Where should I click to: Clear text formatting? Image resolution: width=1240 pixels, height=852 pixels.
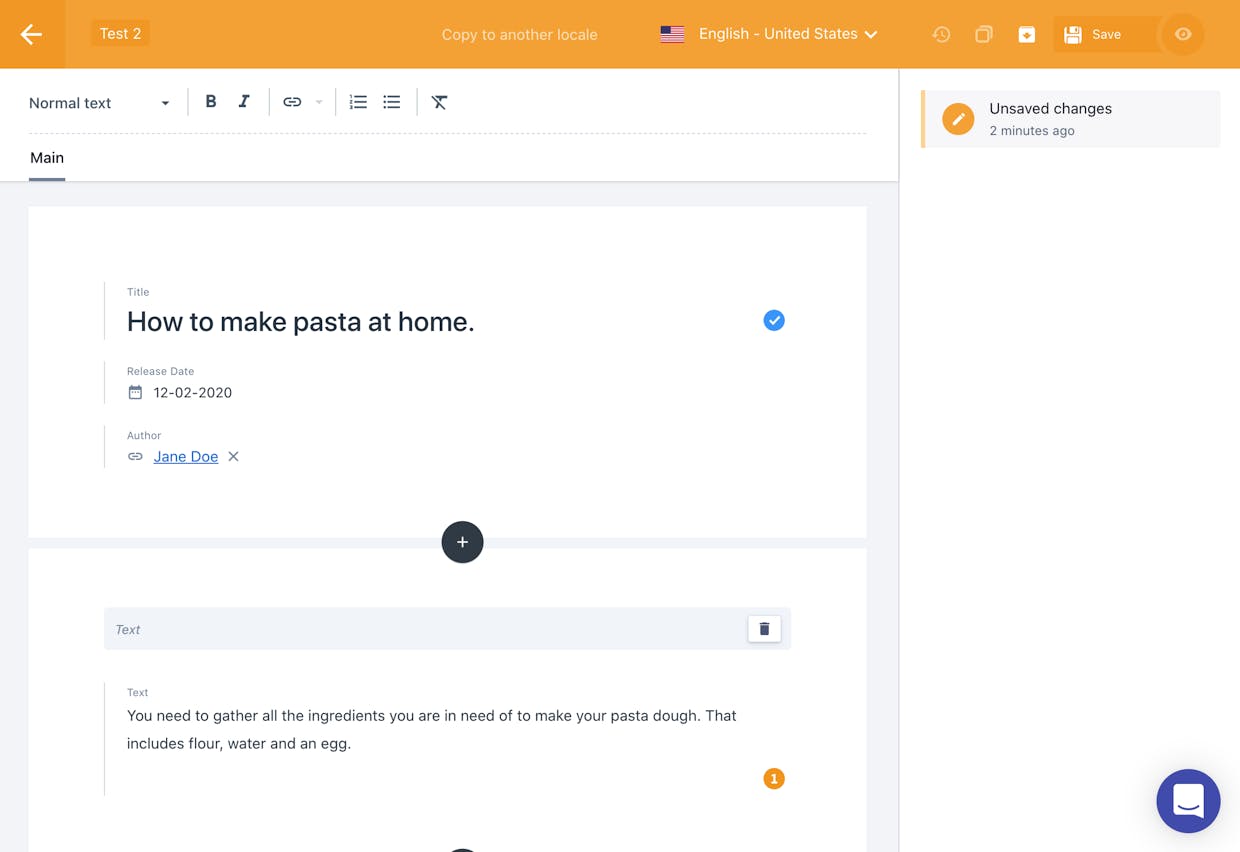pos(439,102)
